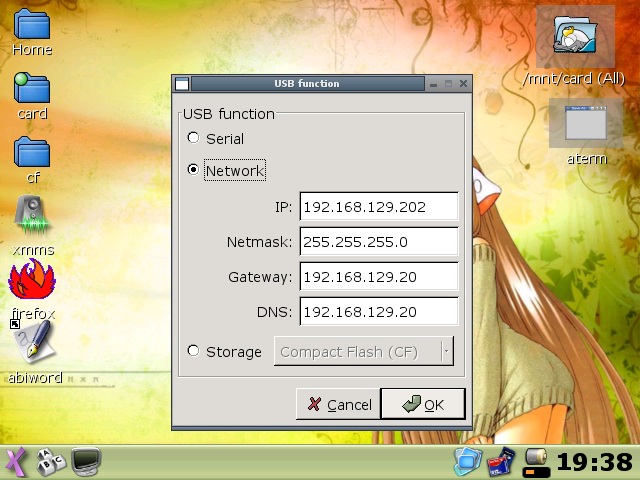
Task: Select the Serial radio button
Action: point(194,138)
